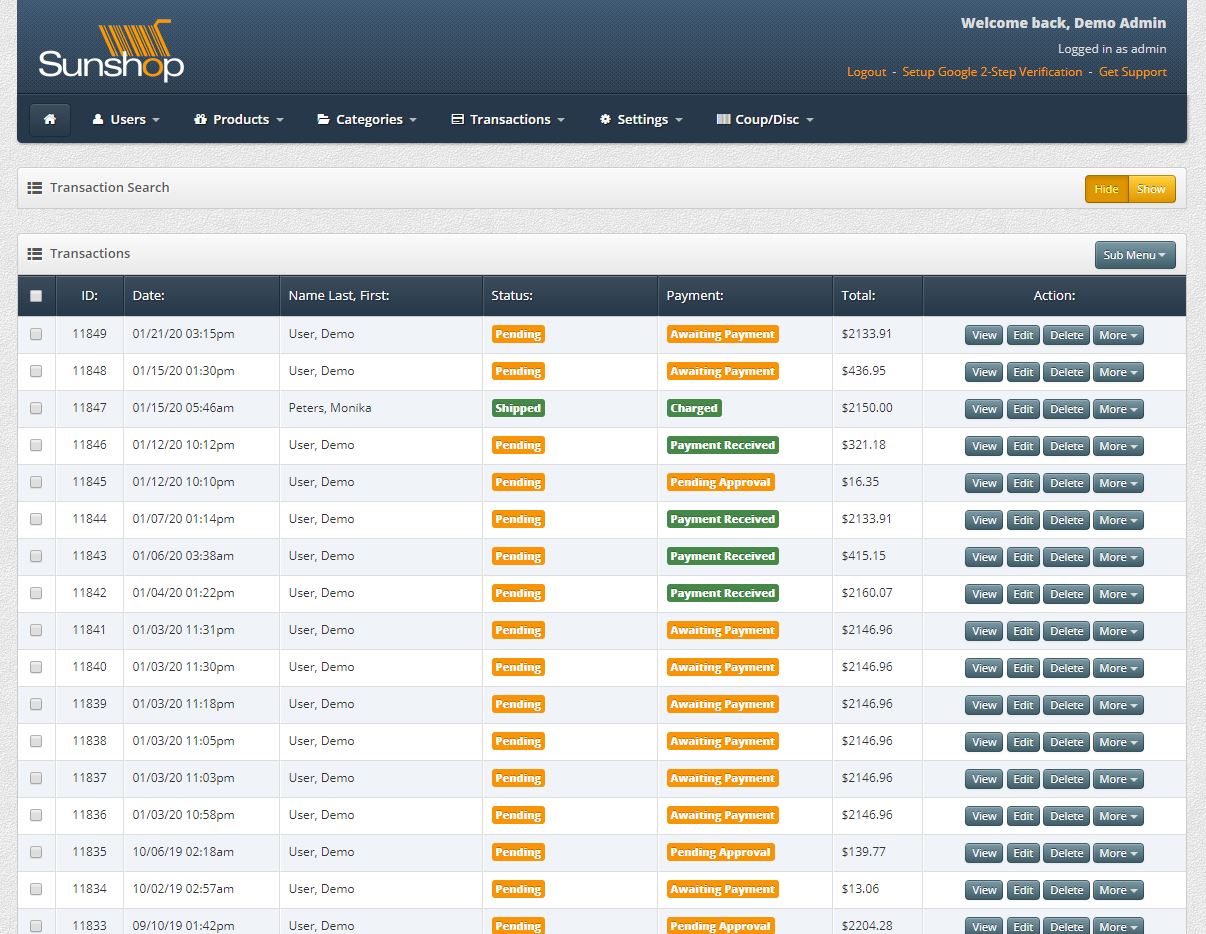The width and height of the screenshot is (1206, 934).
Task: Check the box for transaction 11846
Action: pos(36,445)
